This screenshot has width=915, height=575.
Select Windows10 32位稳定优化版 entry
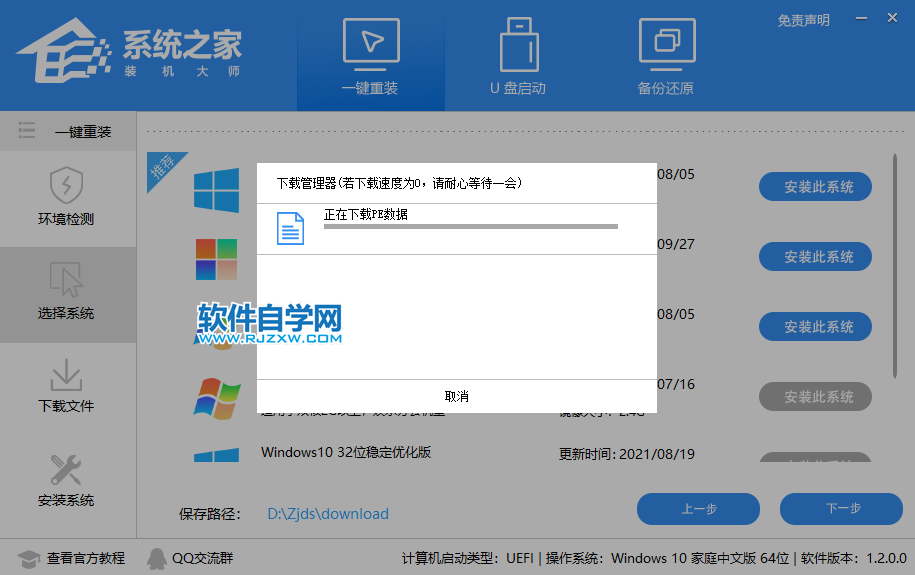coord(346,452)
